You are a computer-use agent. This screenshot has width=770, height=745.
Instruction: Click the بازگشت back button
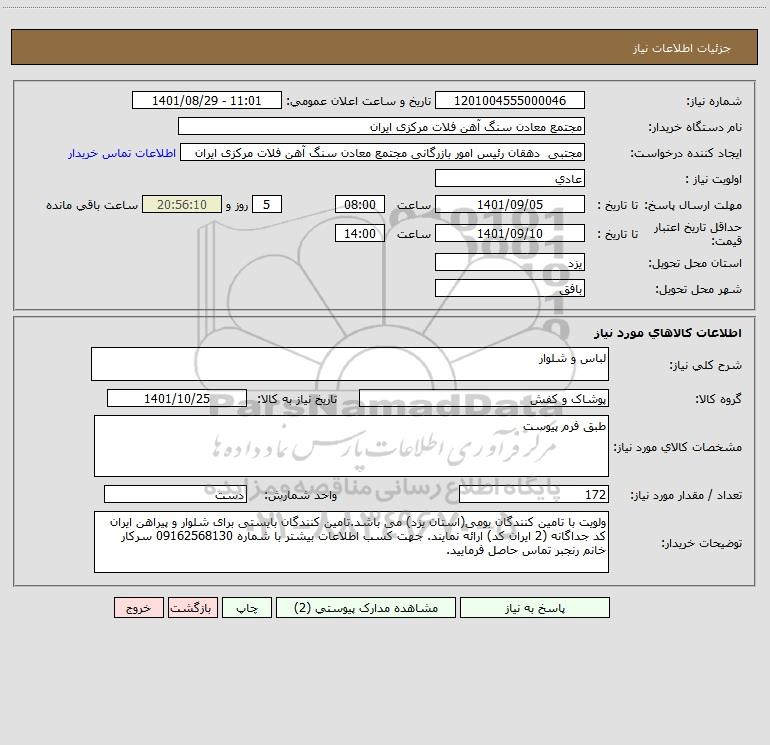click(192, 607)
